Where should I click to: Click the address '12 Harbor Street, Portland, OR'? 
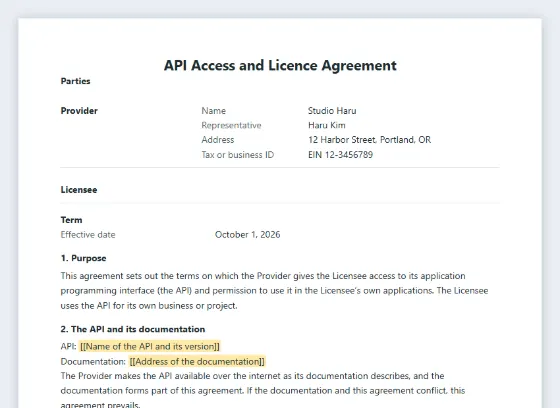point(370,140)
